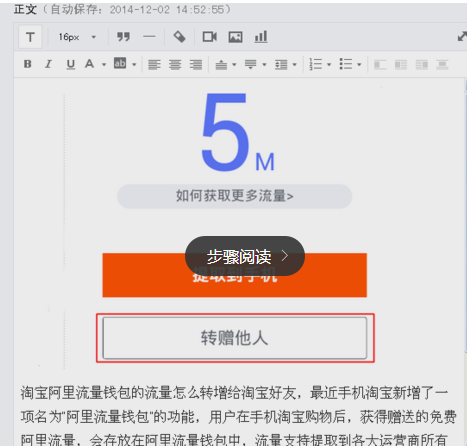Viewport: 467px width, 446px height.
Task: Open bulleted list style dropdown
Action: 359,64
